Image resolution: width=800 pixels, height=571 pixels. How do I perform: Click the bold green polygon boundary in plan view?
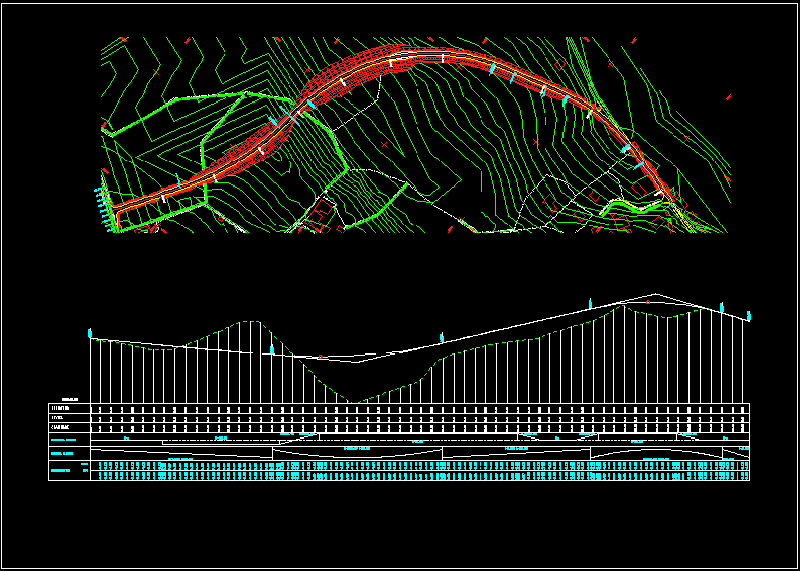pyautogui.click(x=205, y=150)
